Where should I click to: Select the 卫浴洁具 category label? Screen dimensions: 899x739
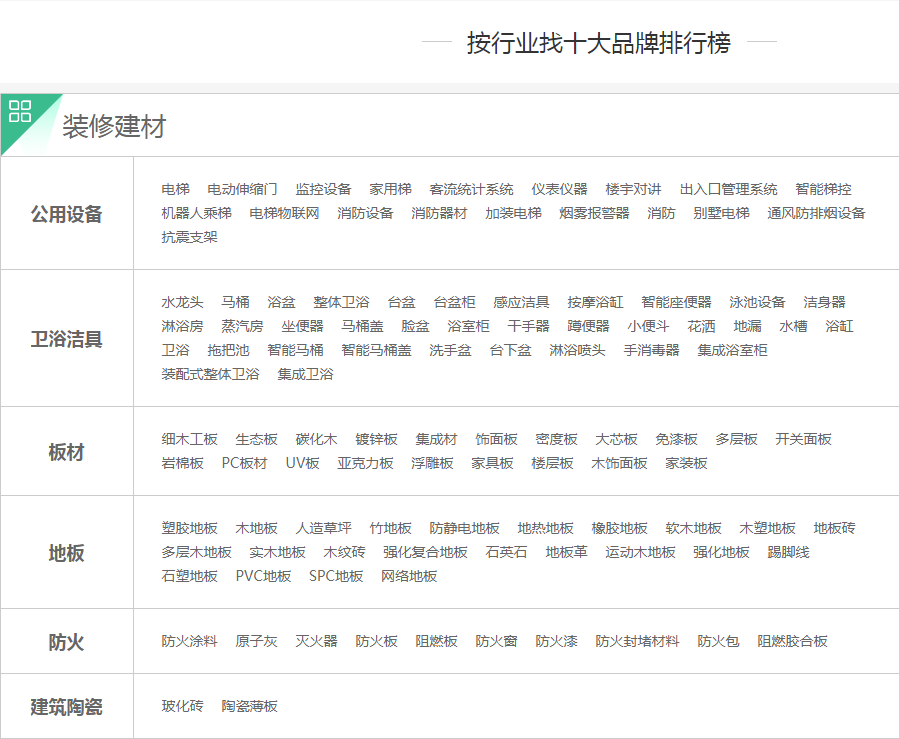(x=66, y=339)
